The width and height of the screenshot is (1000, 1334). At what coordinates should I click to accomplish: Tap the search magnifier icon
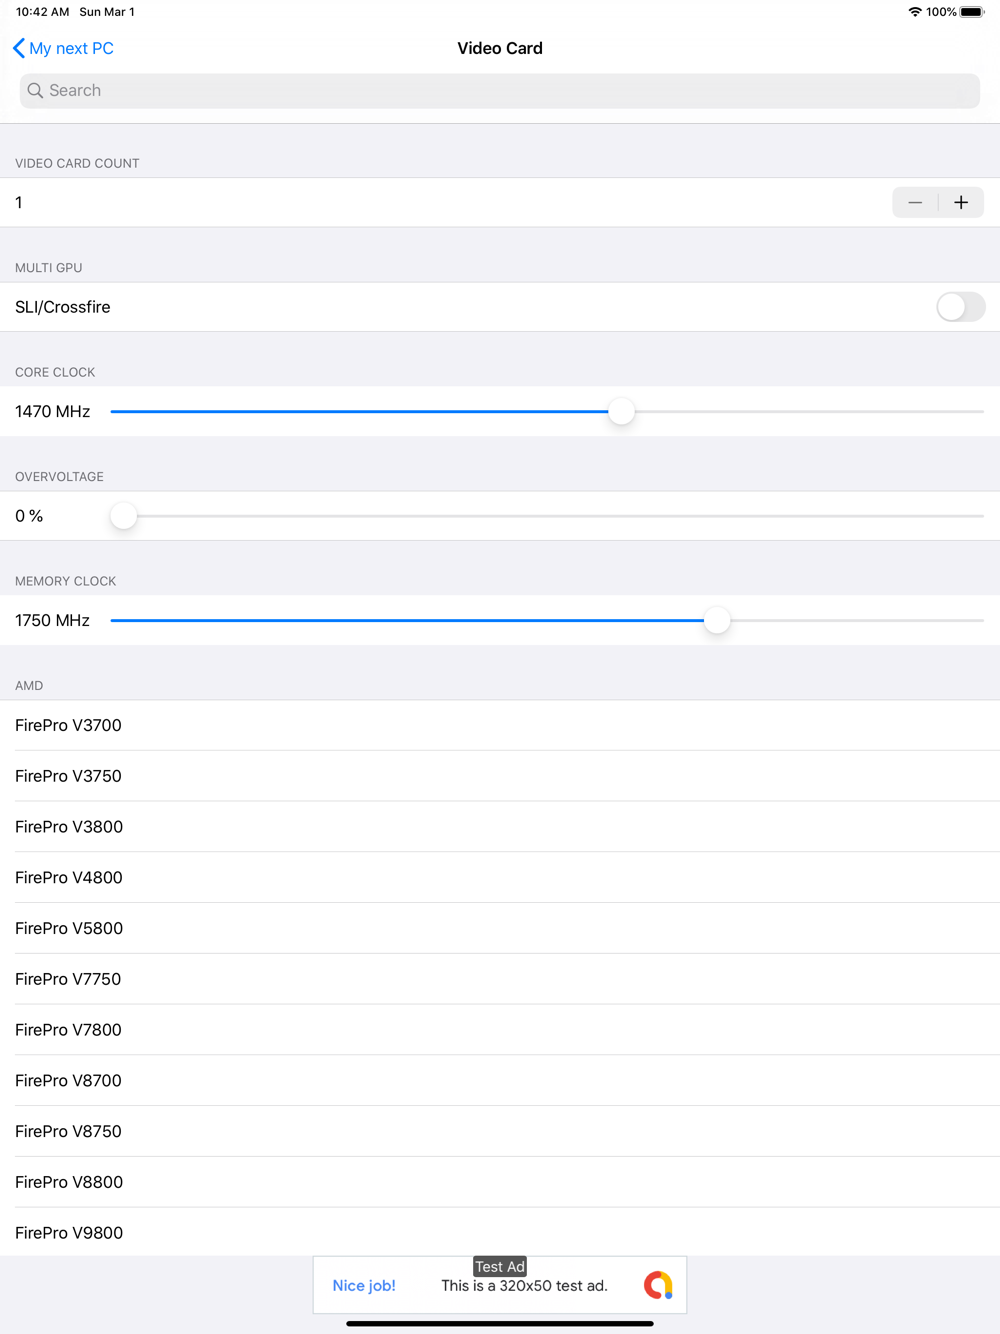click(35, 90)
